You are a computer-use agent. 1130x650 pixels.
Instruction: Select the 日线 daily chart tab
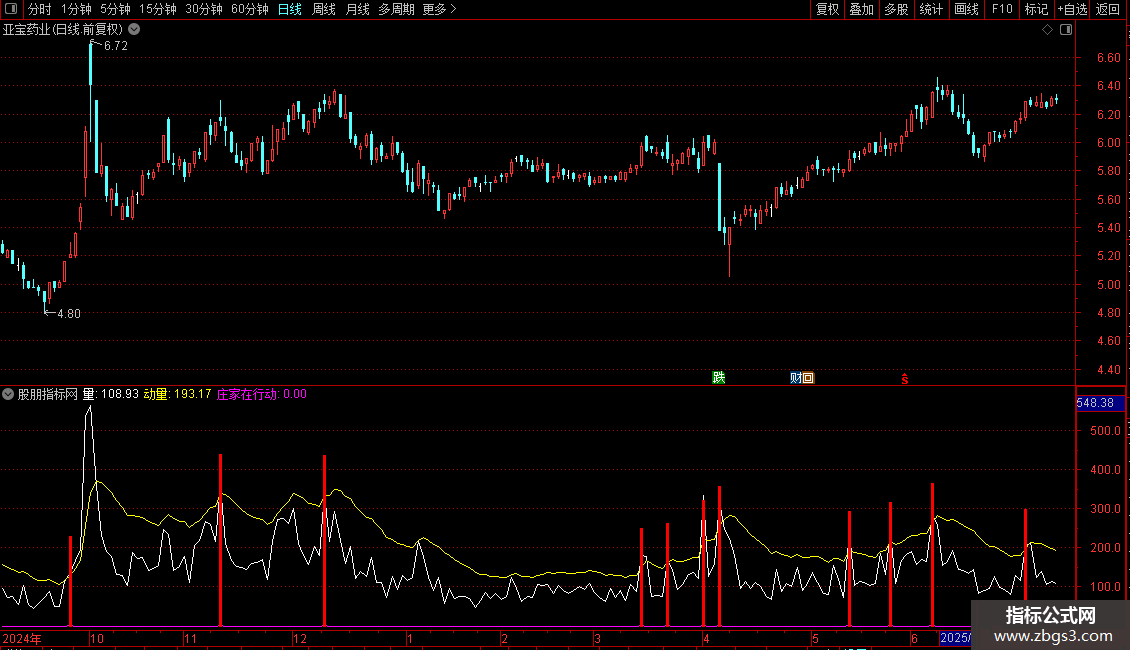click(290, 9)
